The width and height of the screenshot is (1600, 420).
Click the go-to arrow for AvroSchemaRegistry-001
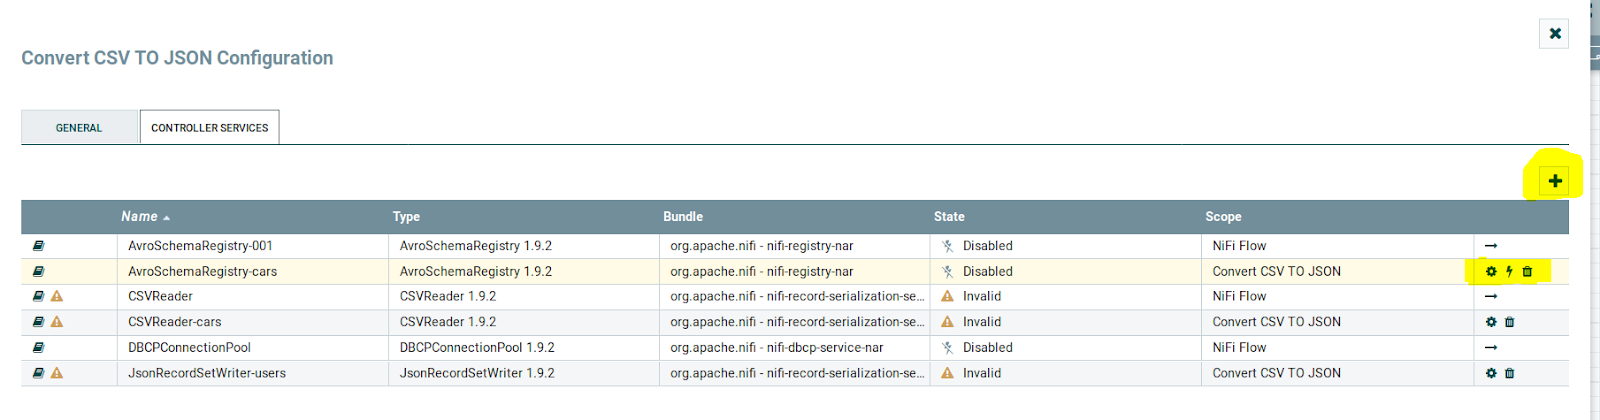tap(1491, 246)
